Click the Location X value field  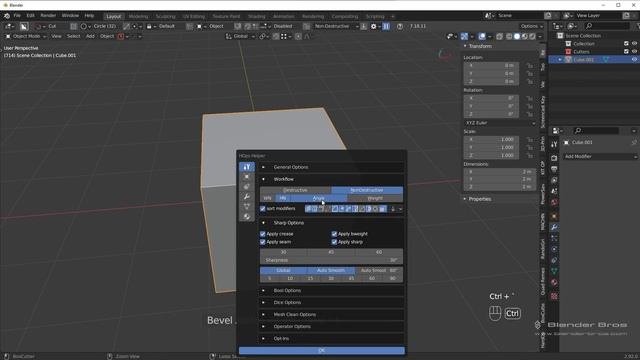[491, 65]
